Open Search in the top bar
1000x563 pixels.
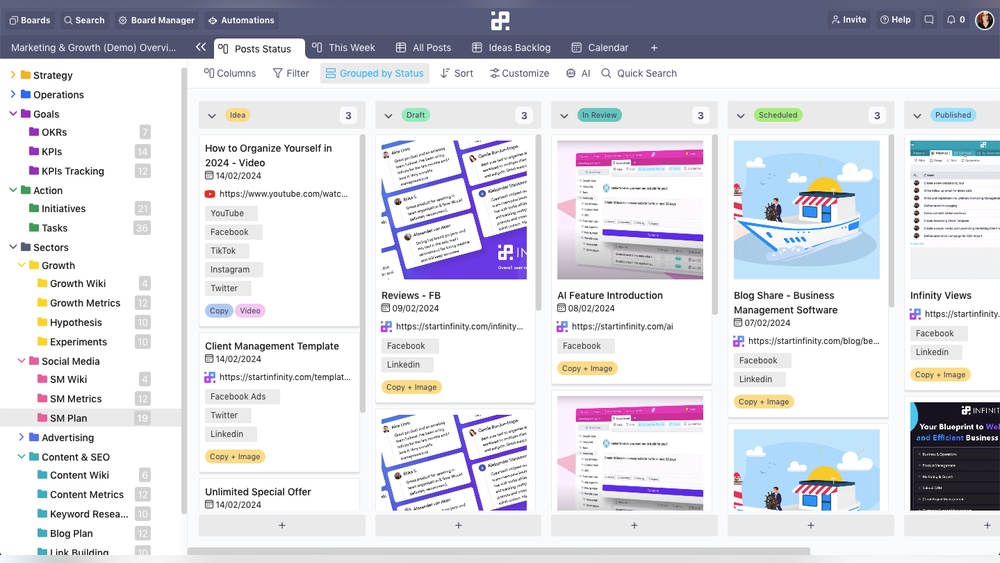point(84,20)
